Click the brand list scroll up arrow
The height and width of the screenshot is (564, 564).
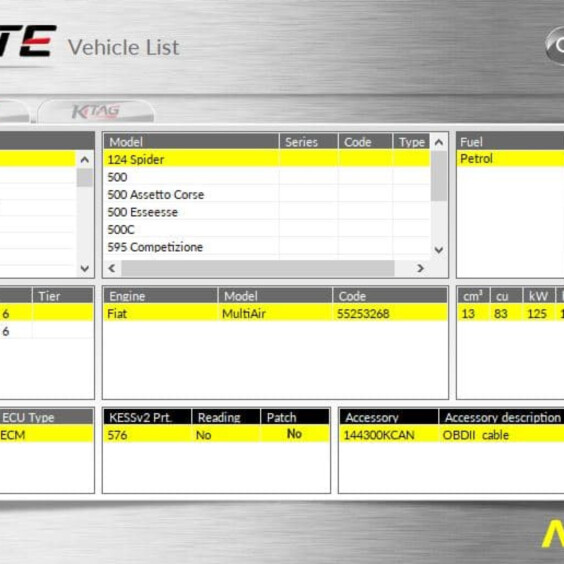pos(85,160)
